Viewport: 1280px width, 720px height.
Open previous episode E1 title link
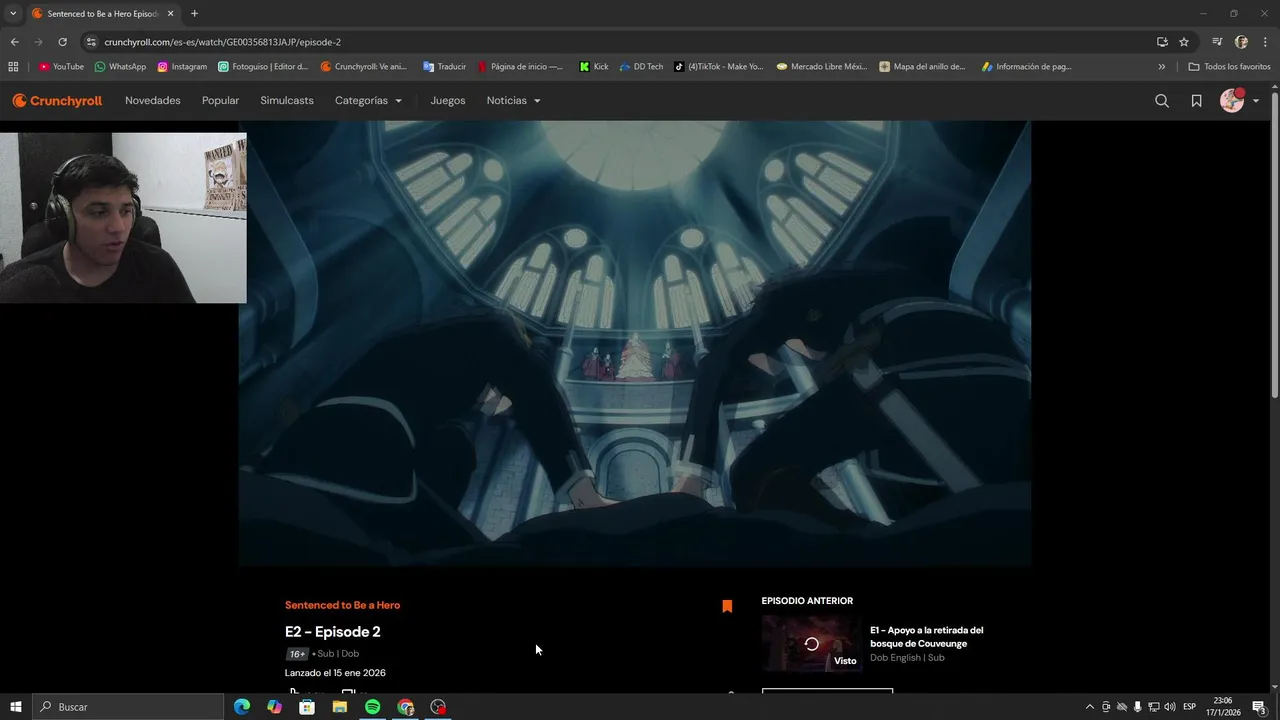click(x=926, y=637)
